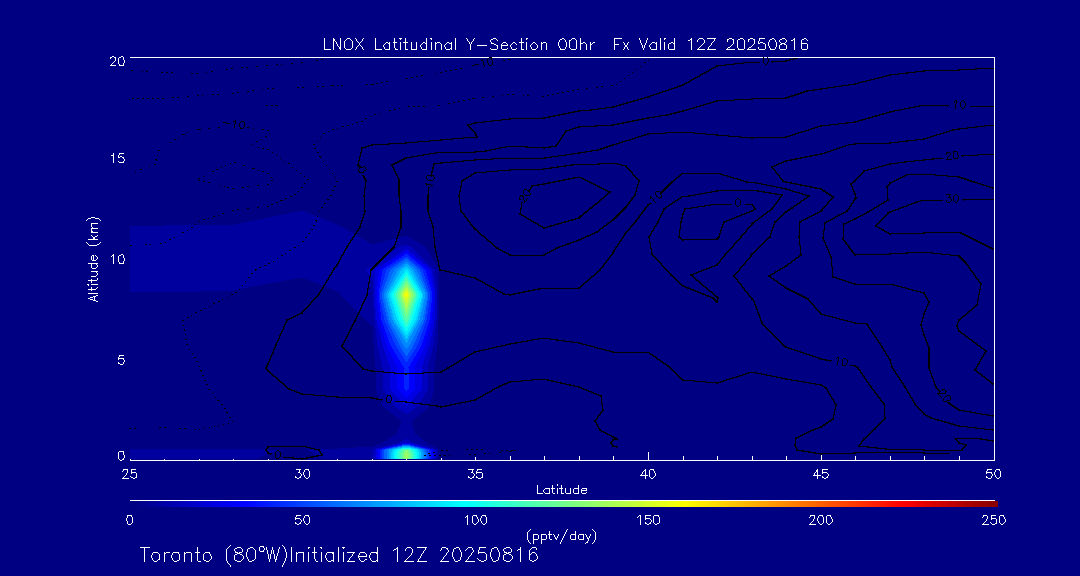
Task: Click the latitude axis tick label "35"
Action: click(x=475, y=474)
